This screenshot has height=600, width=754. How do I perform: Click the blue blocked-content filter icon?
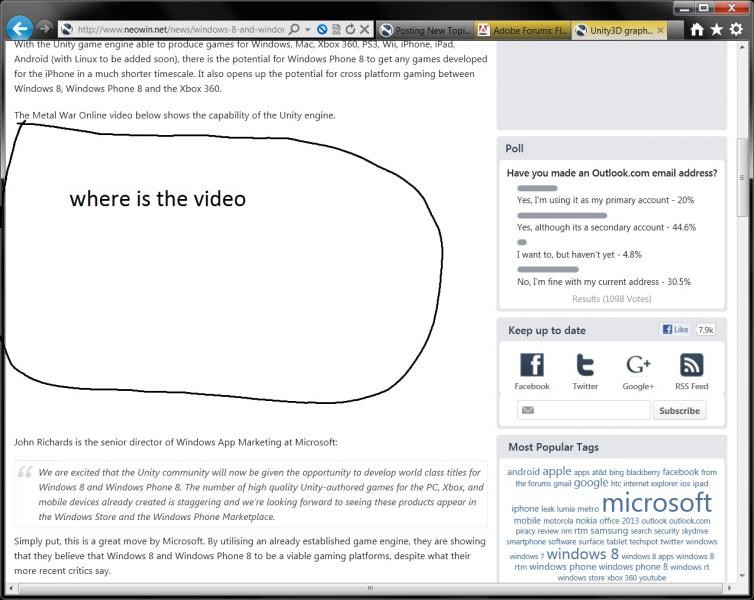[x=322, y=29]
